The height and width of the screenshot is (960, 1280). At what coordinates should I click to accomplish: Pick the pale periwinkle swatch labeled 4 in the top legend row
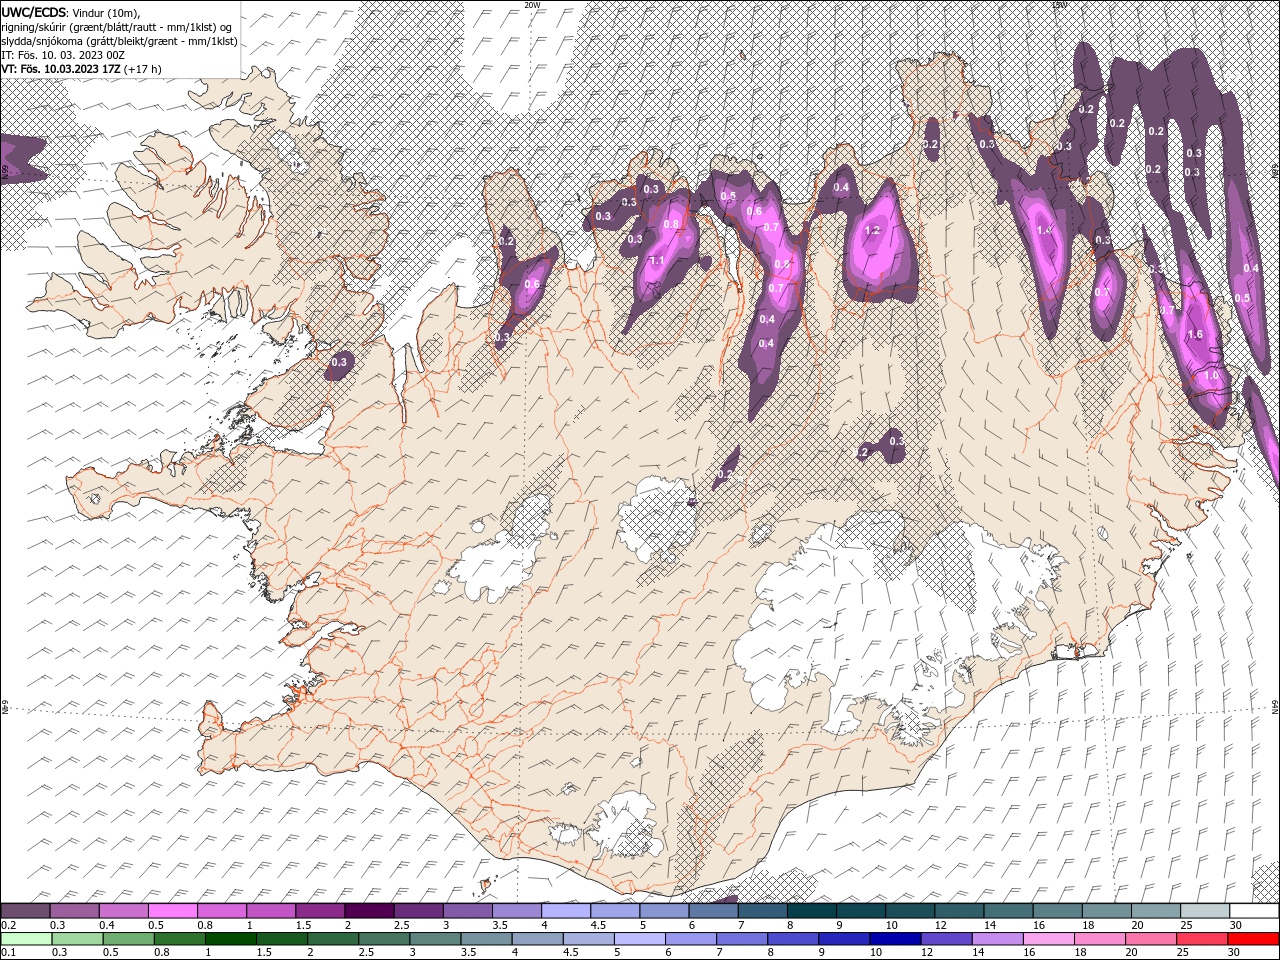click(x=566, y=911)
